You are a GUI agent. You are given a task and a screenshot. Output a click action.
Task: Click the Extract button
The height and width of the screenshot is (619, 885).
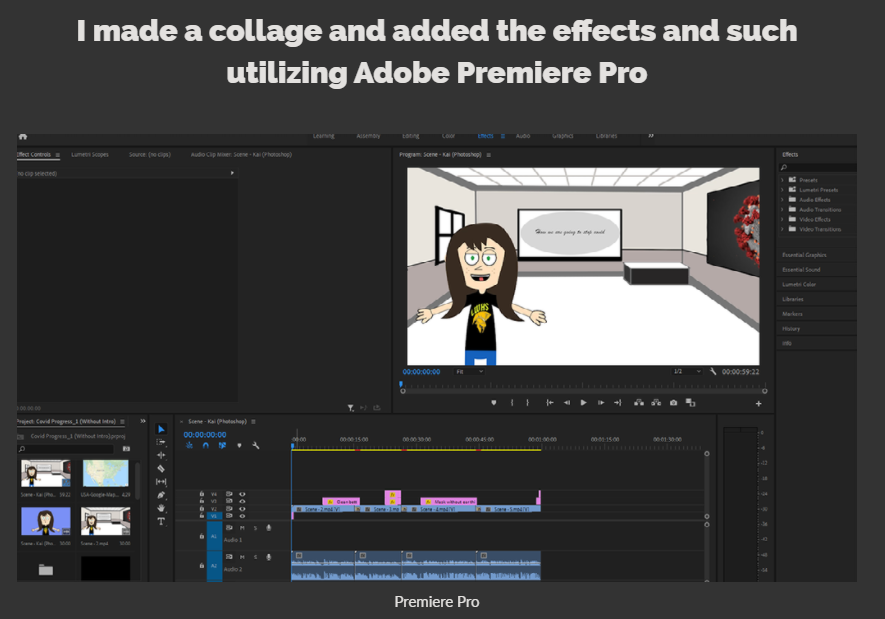pyautogui.click(x=656, y=403)
